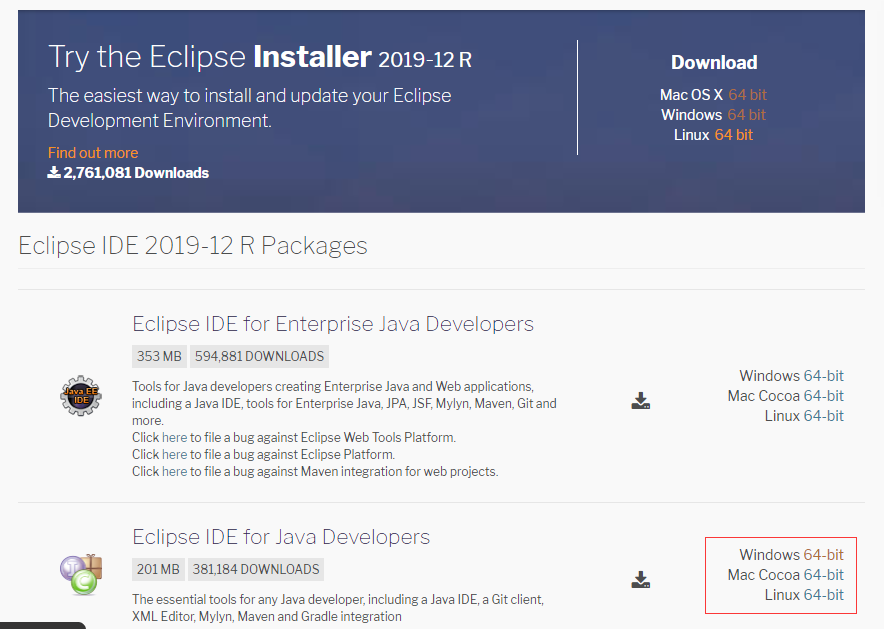
Task: Download the installer for Windows 64 bit
Action: [x=746, y=114]
